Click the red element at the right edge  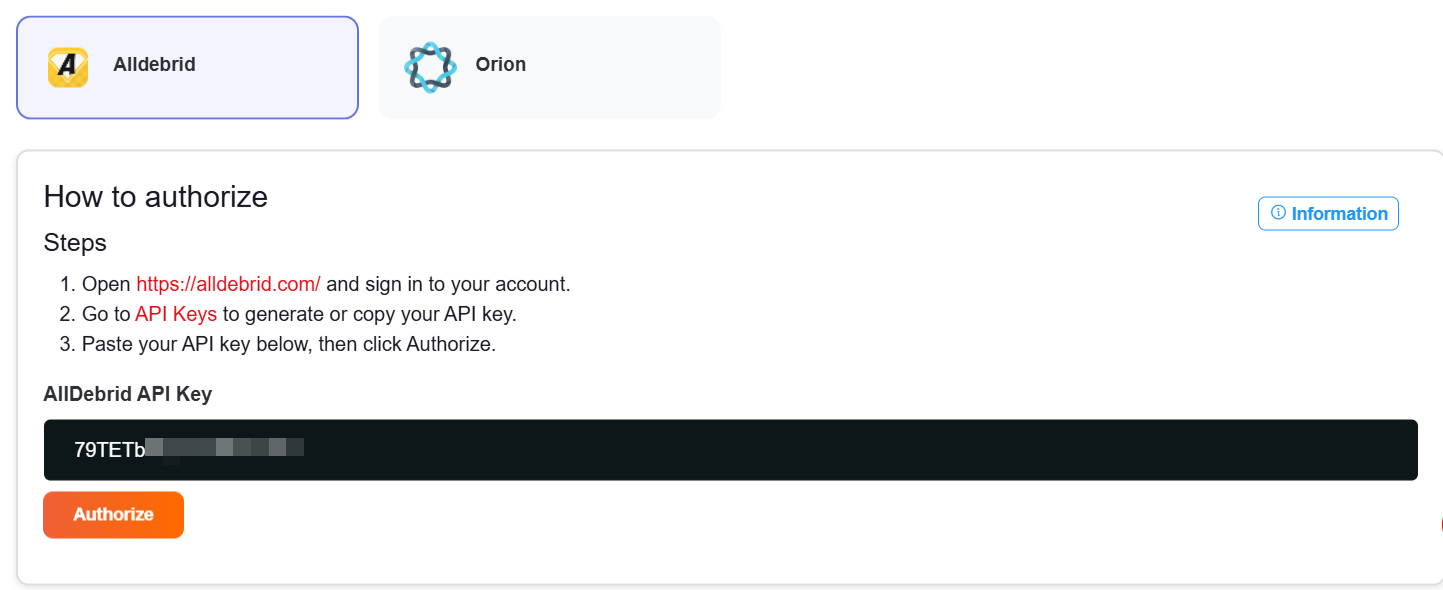tap(1440, 524)
